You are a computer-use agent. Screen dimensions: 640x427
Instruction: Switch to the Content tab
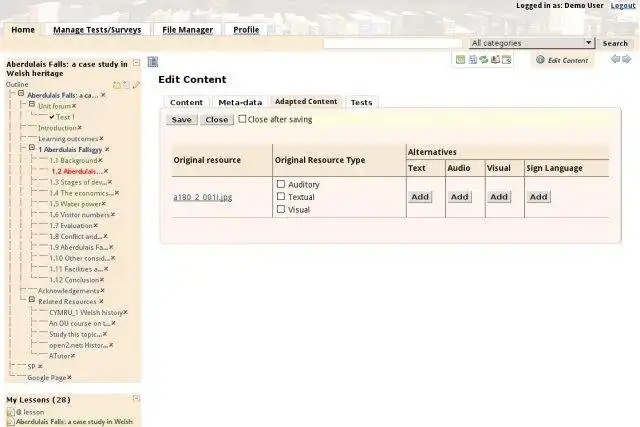pyautogui.click(x=187, y=102)
